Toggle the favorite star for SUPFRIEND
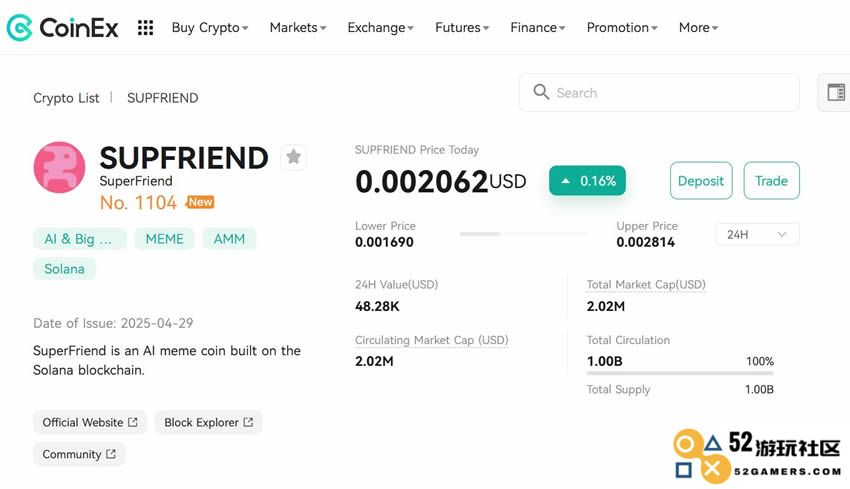The height and width of the screenshot is (489, 850). pyautogui.click(x=293, y=157)
